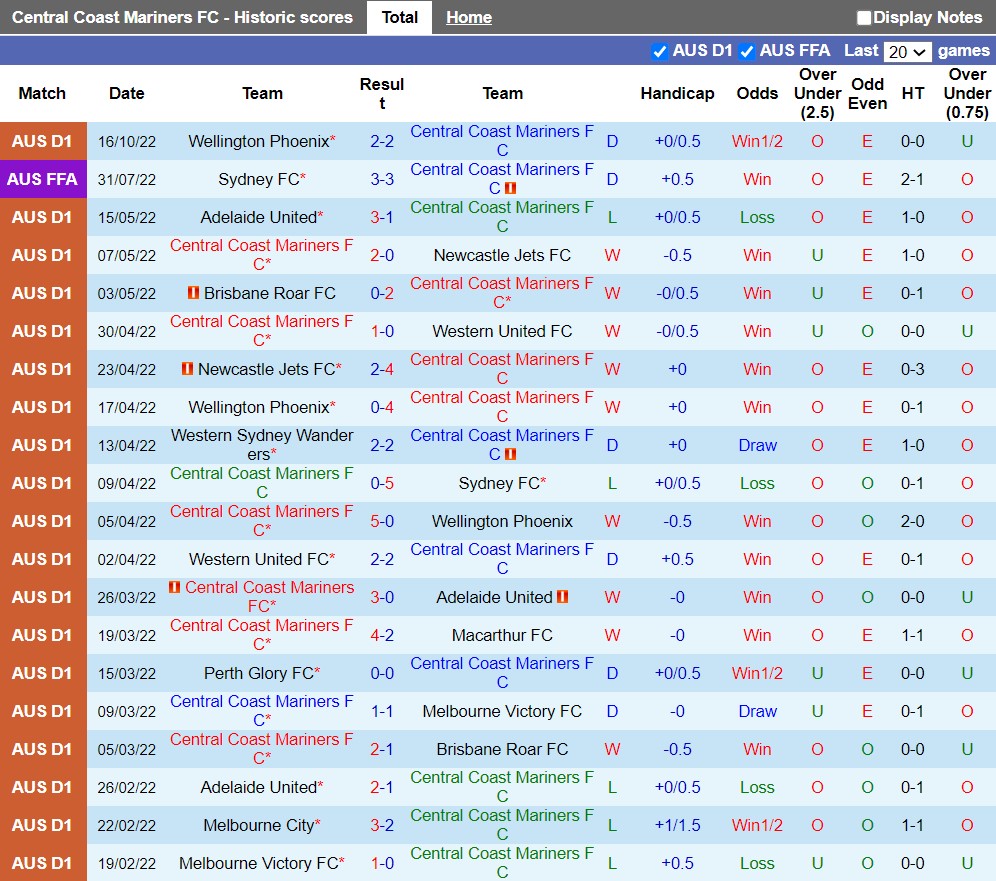Click the AUS D1 badge for 19/02/22 match
The image size is (996, 881).
coord(42,863)
